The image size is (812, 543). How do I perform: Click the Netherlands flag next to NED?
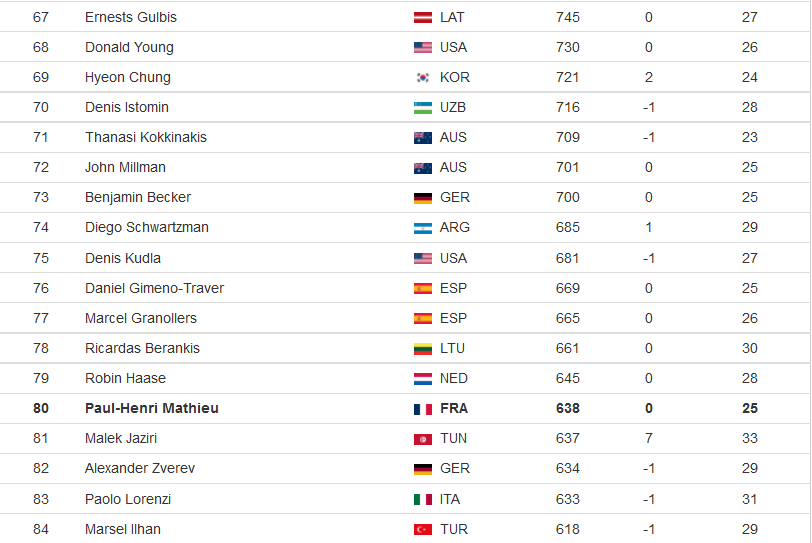[x=423, y=379]
